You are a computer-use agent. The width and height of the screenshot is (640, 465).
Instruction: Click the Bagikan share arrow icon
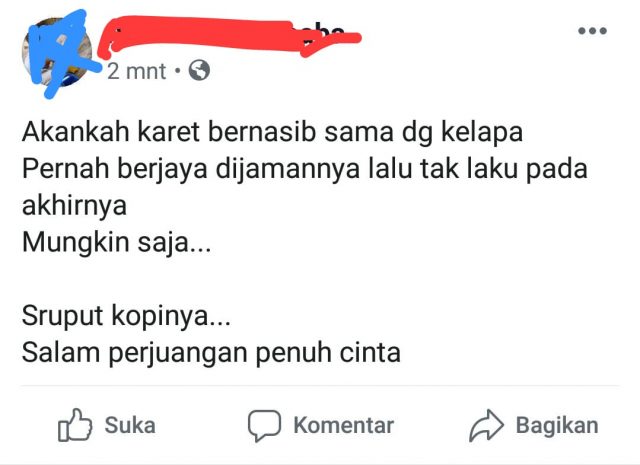point(487,425)
